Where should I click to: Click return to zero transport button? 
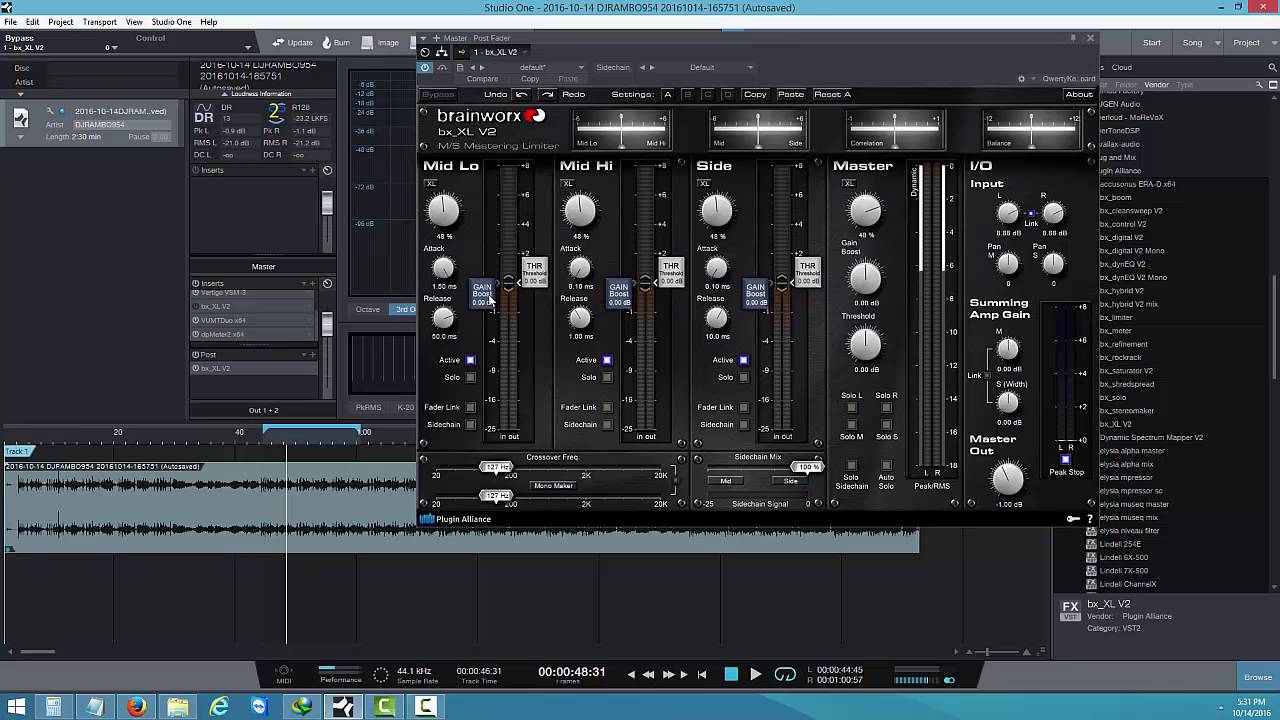[x=702, y=674]
